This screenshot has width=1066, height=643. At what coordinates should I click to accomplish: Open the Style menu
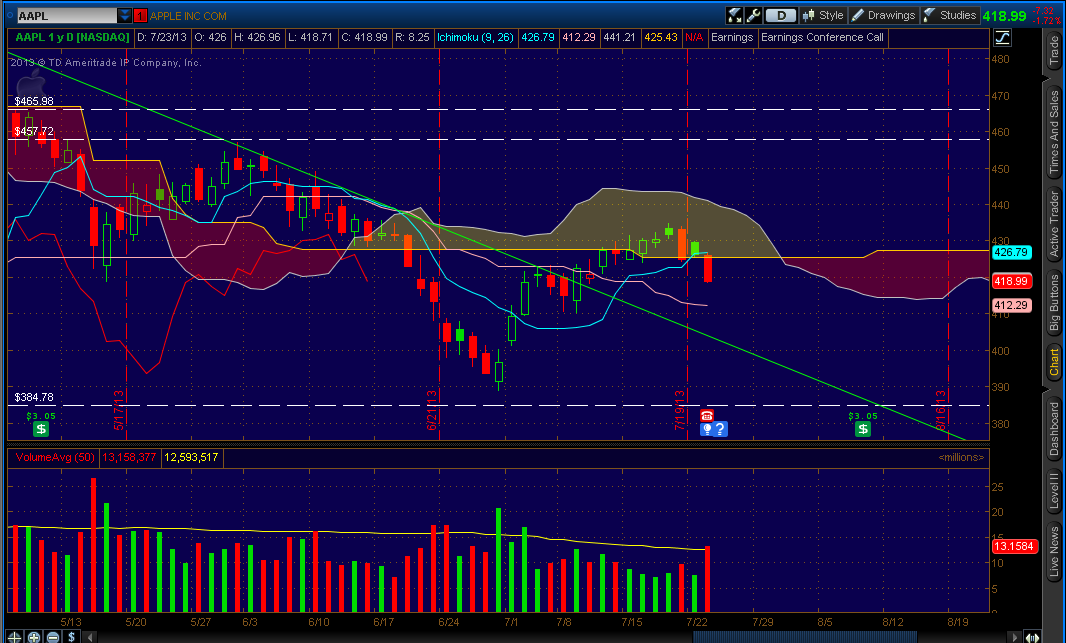point(823,16)
